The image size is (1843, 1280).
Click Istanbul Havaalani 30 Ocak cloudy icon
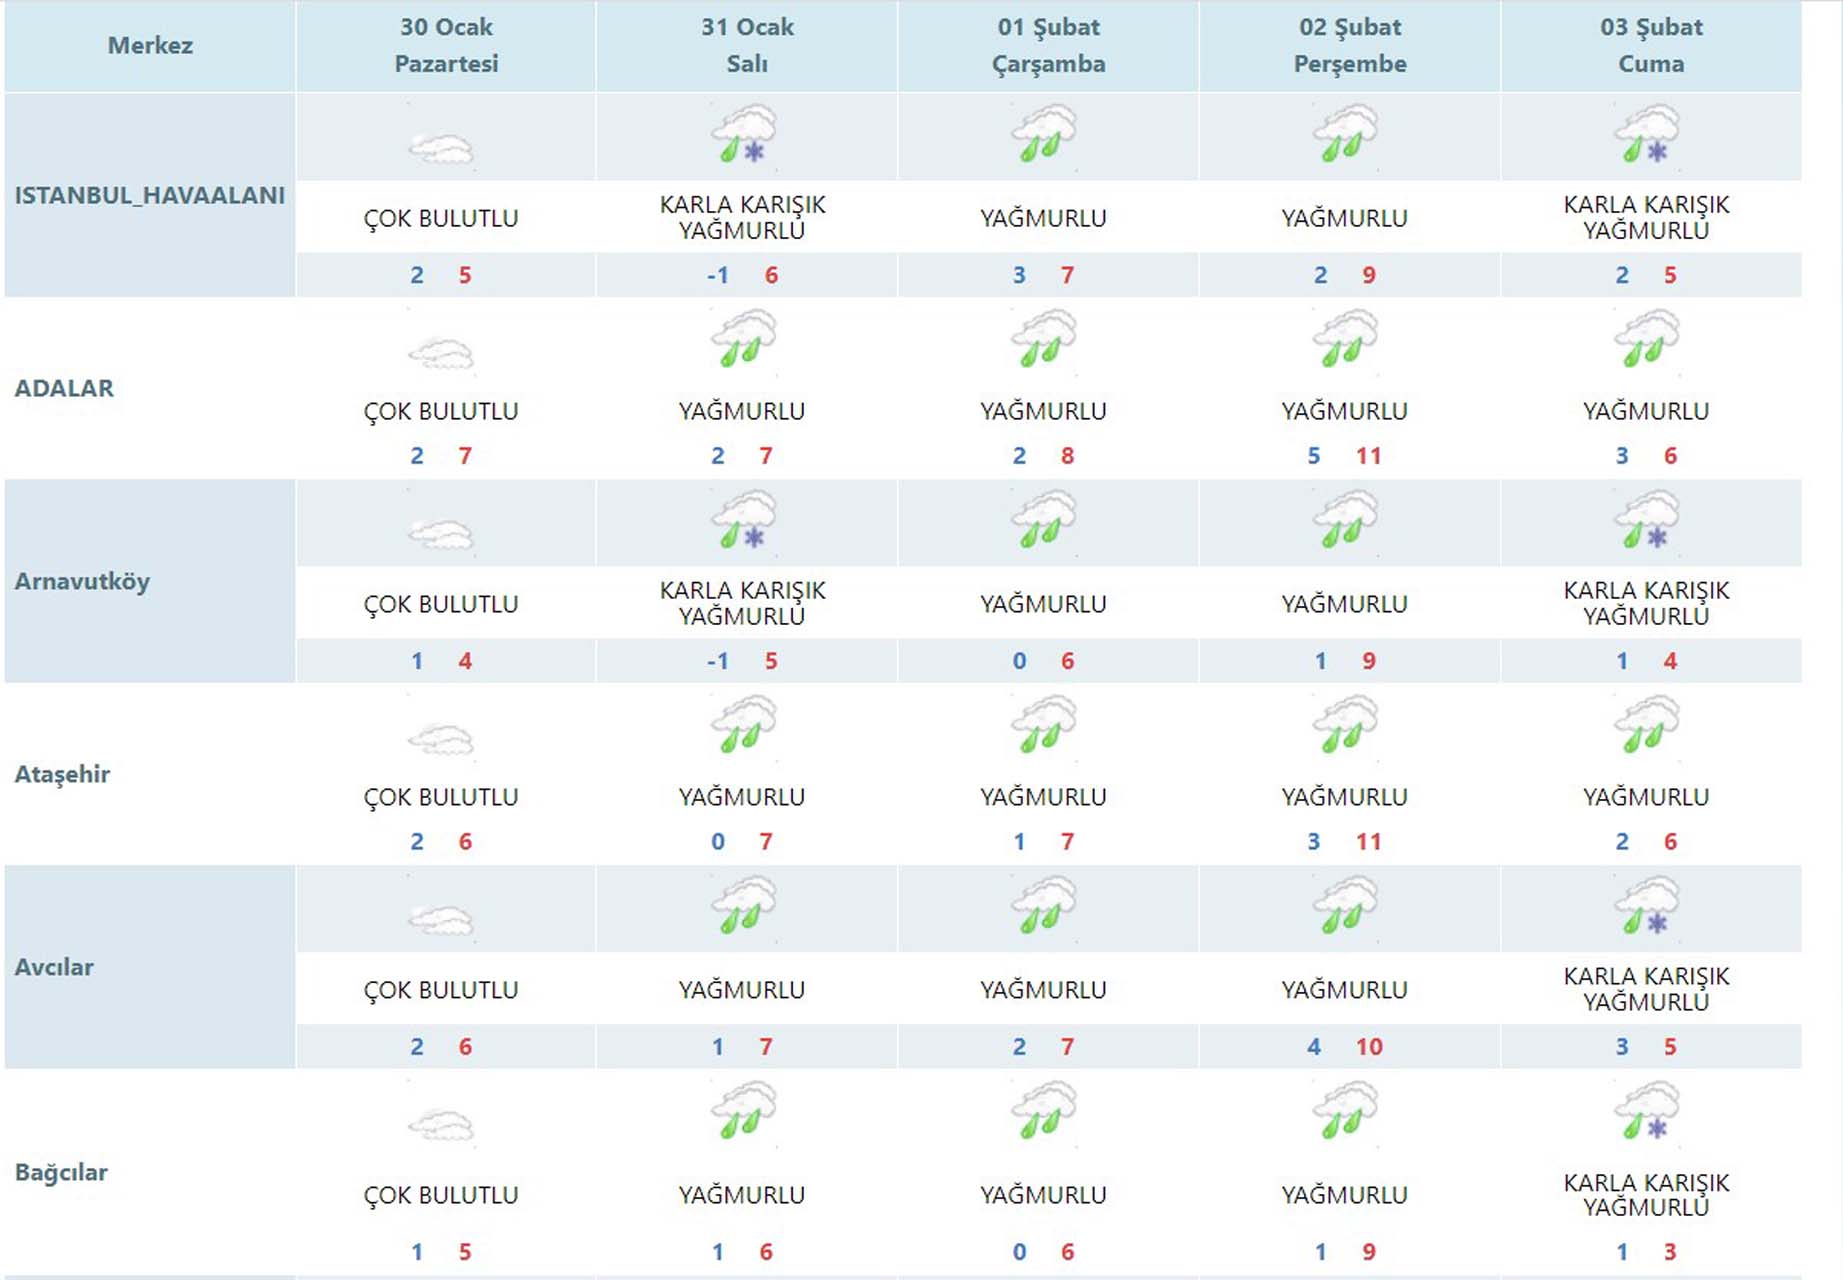pos(441,149)
